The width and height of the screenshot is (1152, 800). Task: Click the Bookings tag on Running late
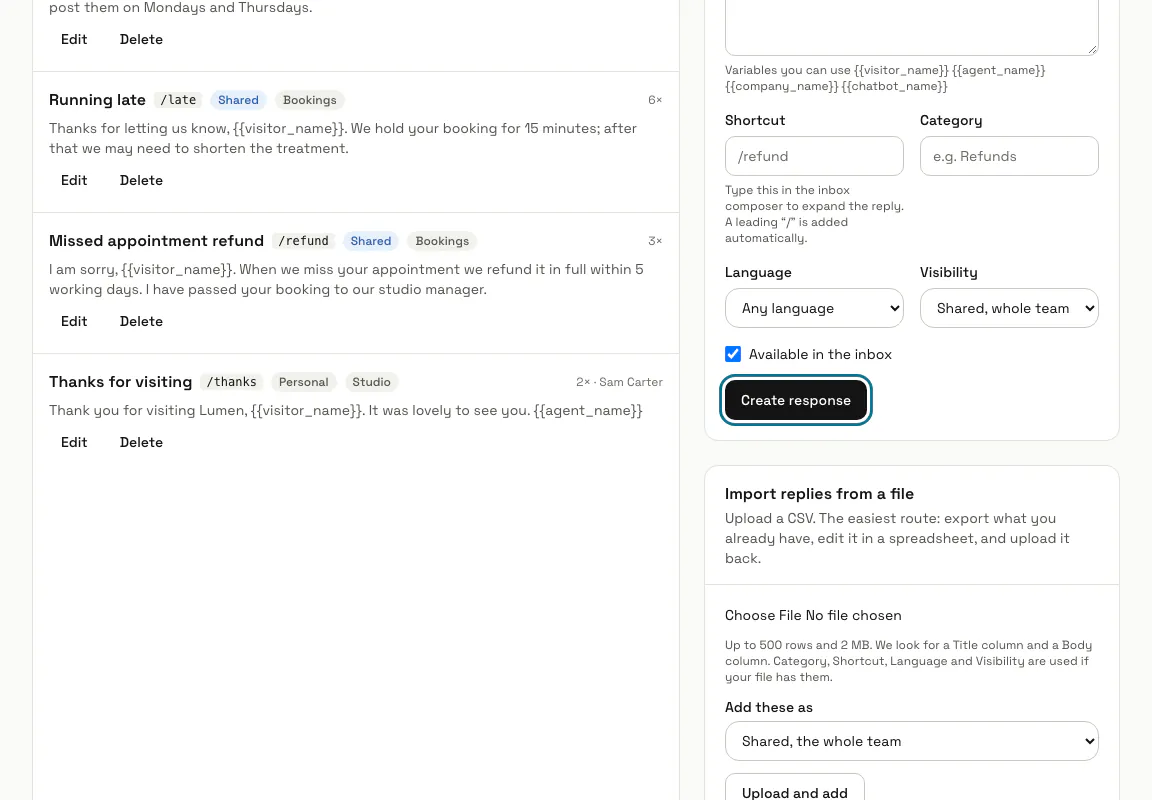click(x=309, y=100)
